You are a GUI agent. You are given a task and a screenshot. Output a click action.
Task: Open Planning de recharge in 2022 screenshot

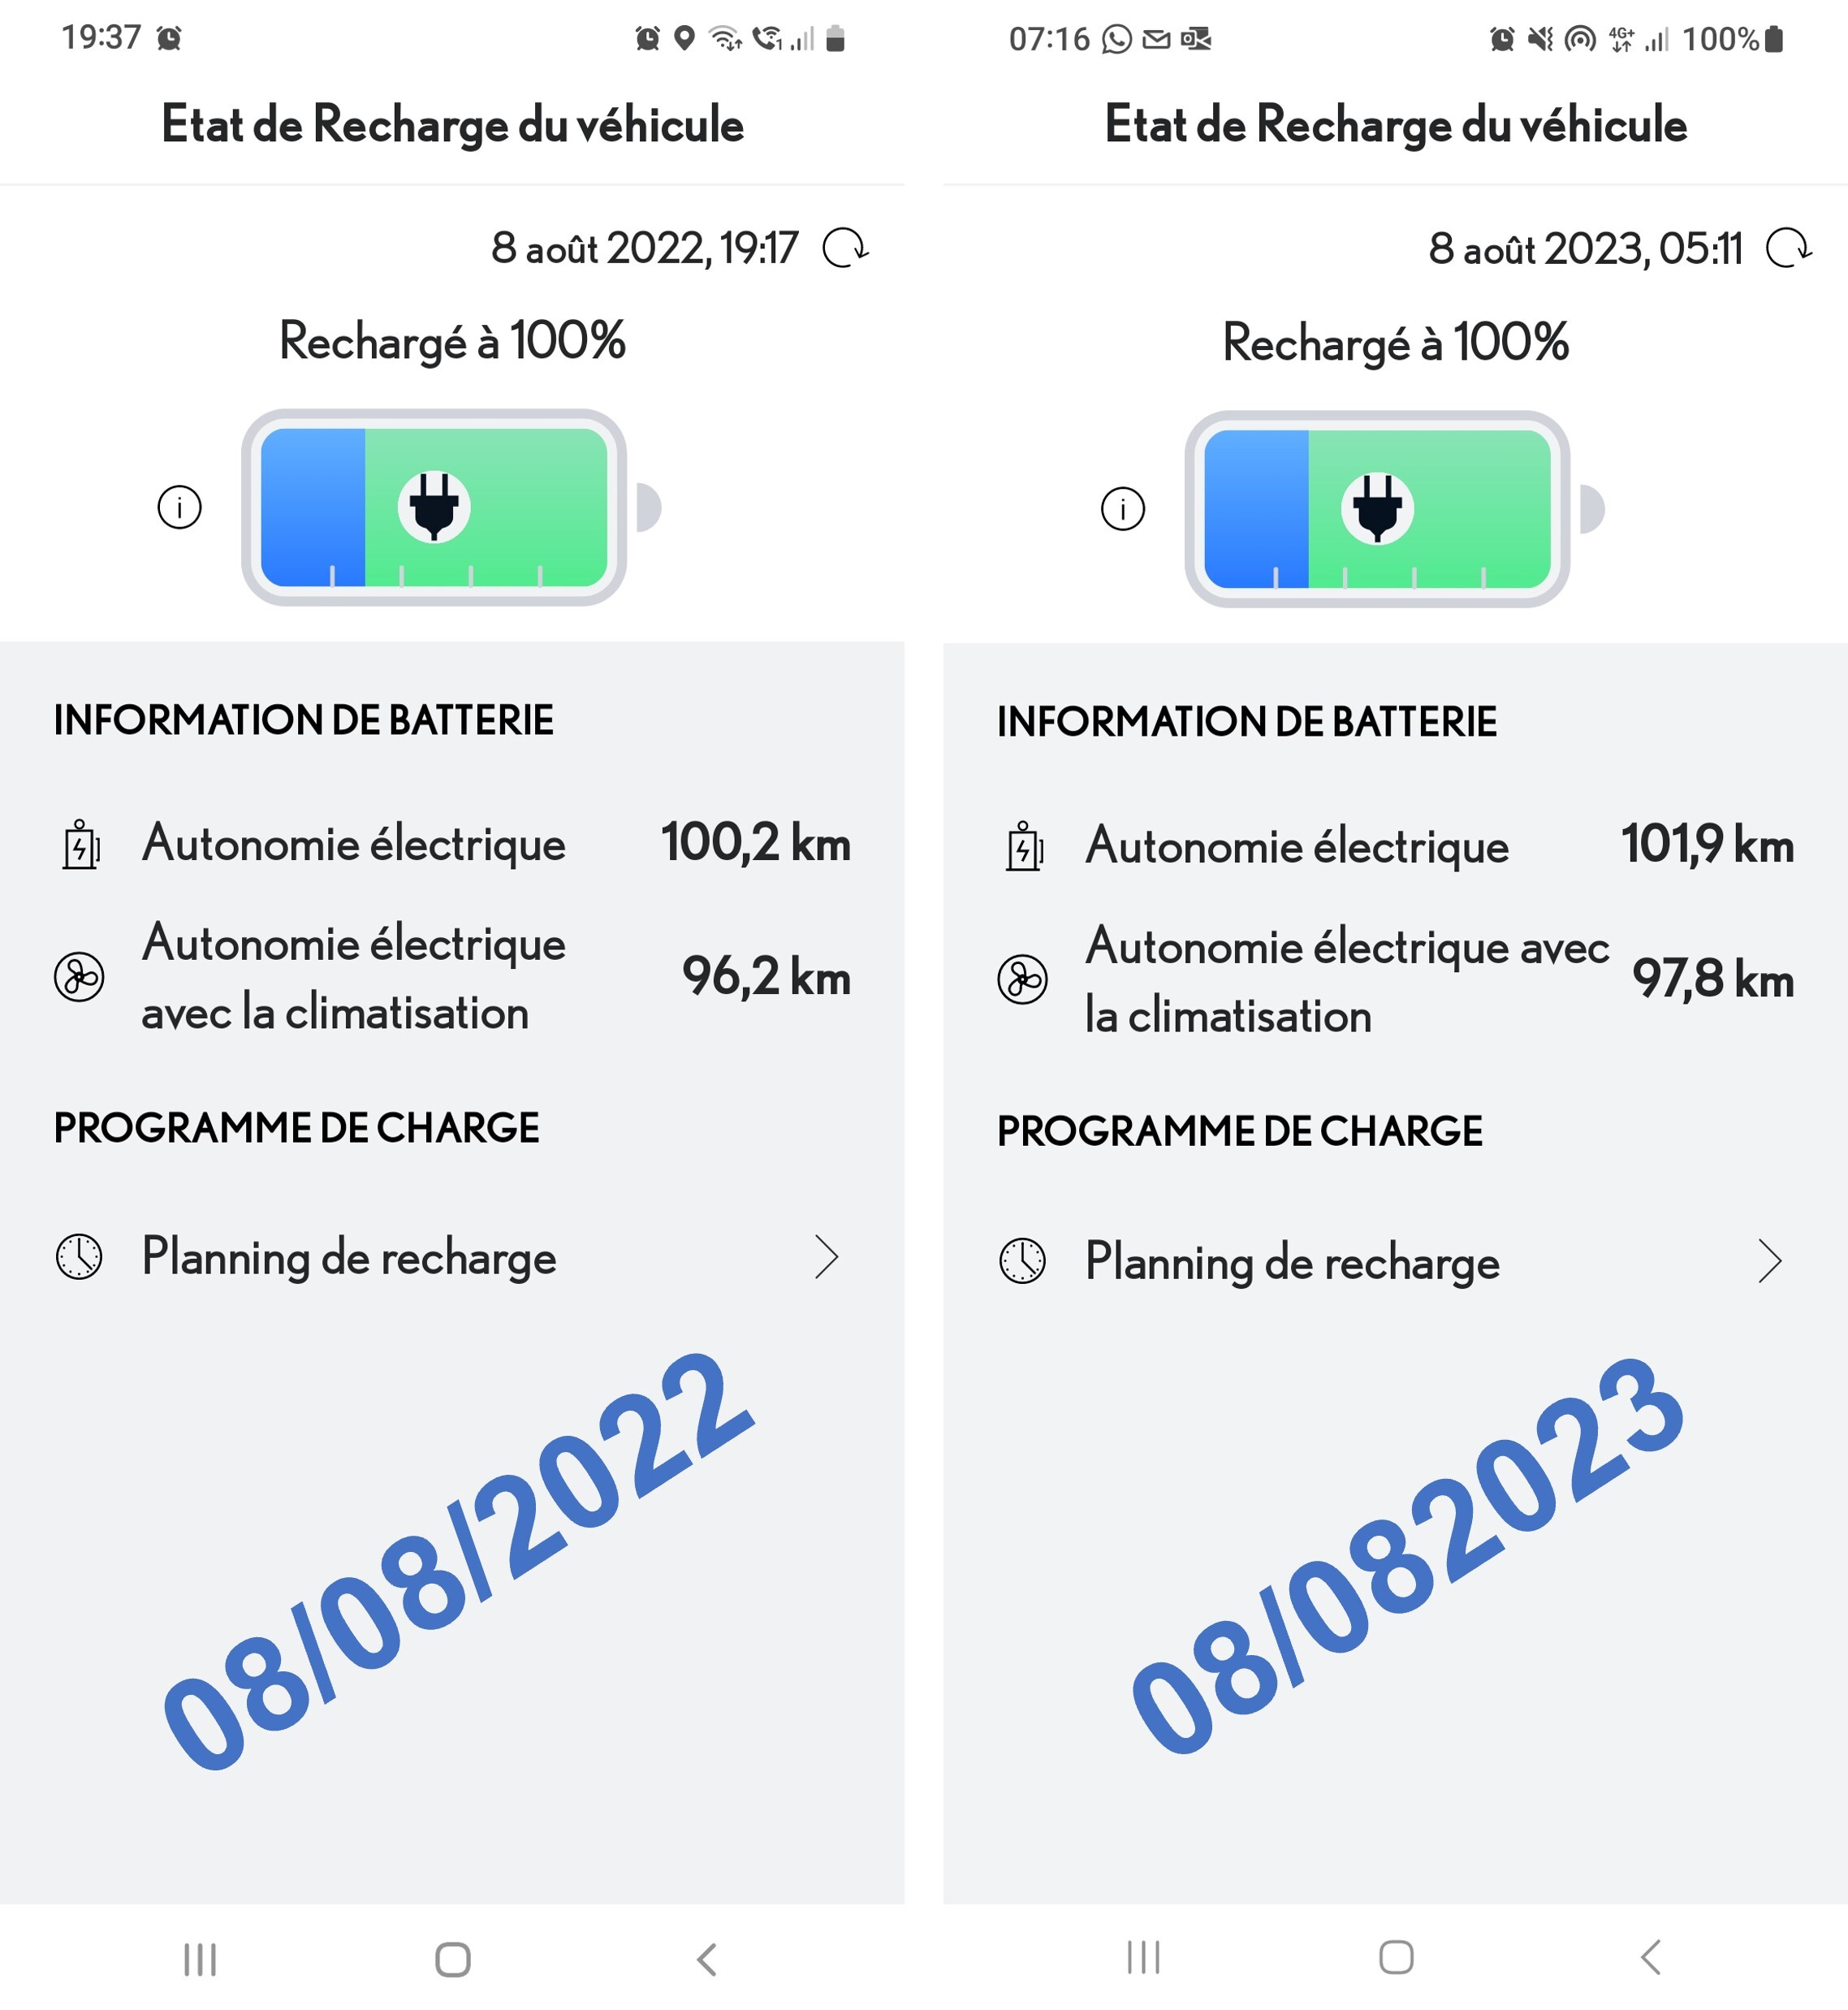pos(348,1257)
